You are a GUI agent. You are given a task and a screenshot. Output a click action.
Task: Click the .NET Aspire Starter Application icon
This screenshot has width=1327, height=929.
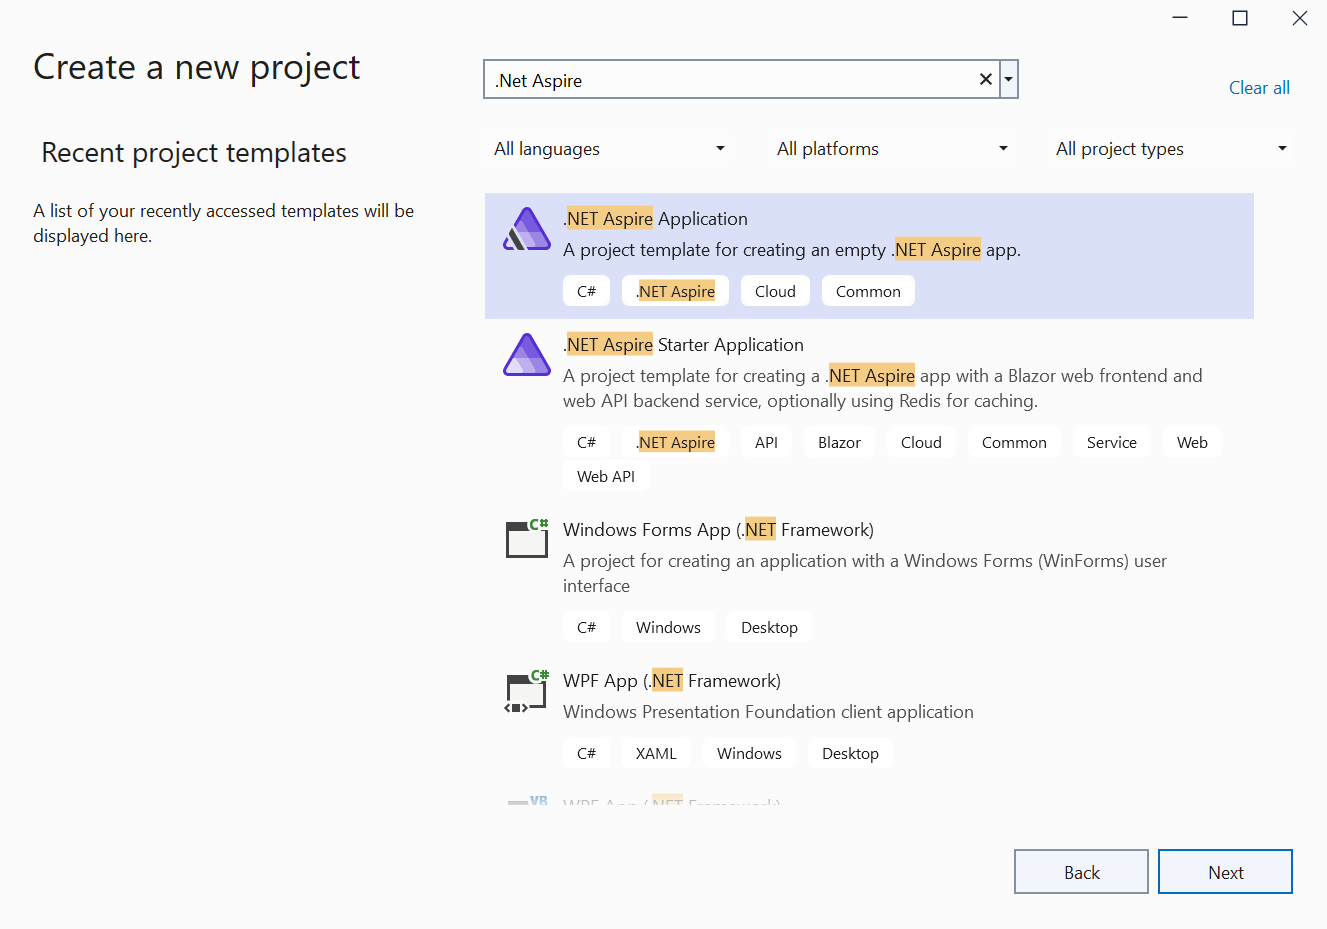point(526,355)
